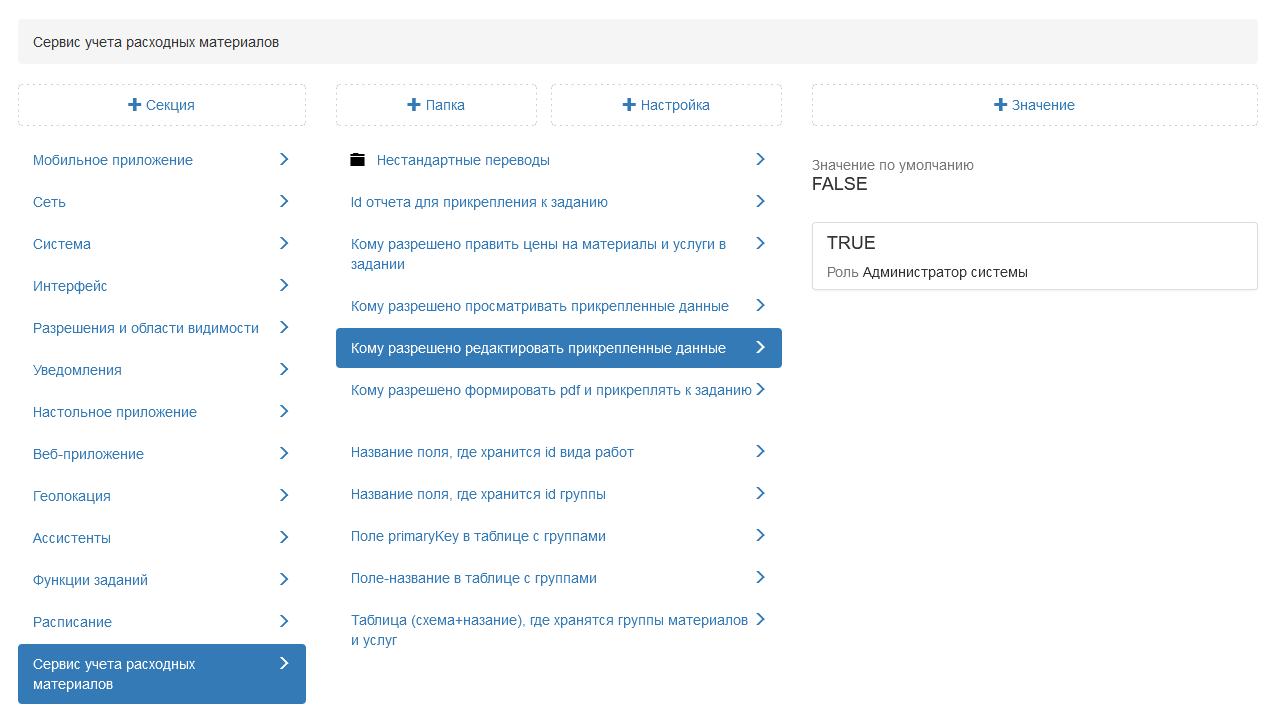The width and height of the screenshot is (1277, 717).
Task: Click chevron arrow beside Поле-название в таблице с группами
Action: click(x=760, y=577)
